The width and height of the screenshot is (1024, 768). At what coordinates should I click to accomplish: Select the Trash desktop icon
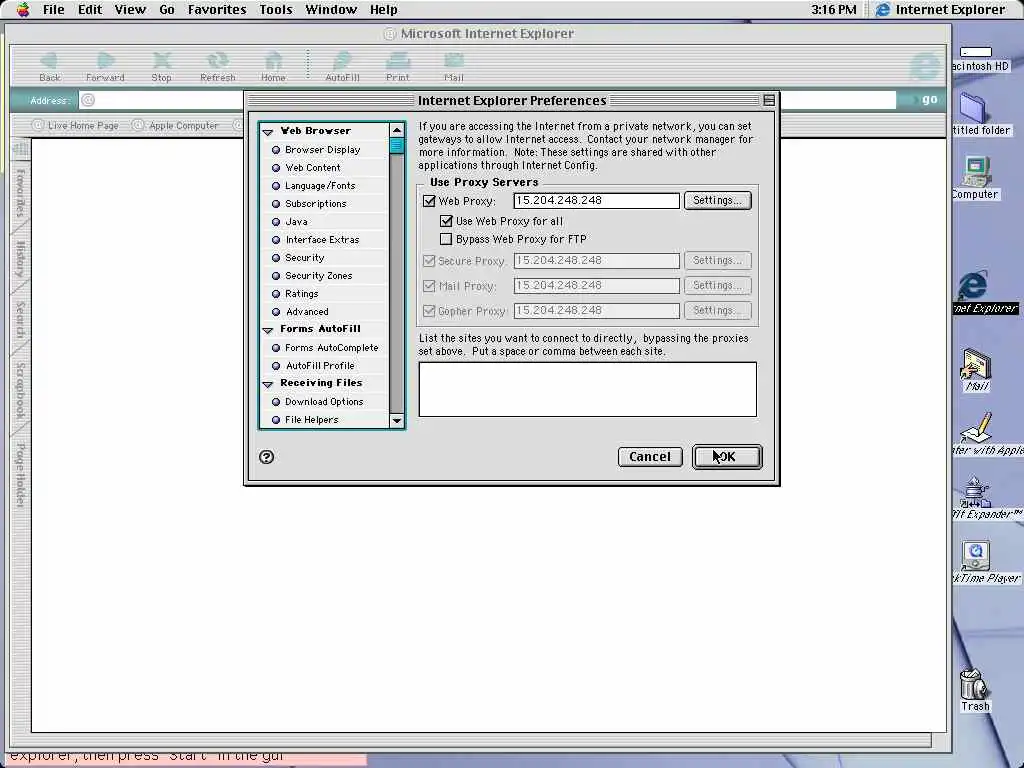pos(974,684)
